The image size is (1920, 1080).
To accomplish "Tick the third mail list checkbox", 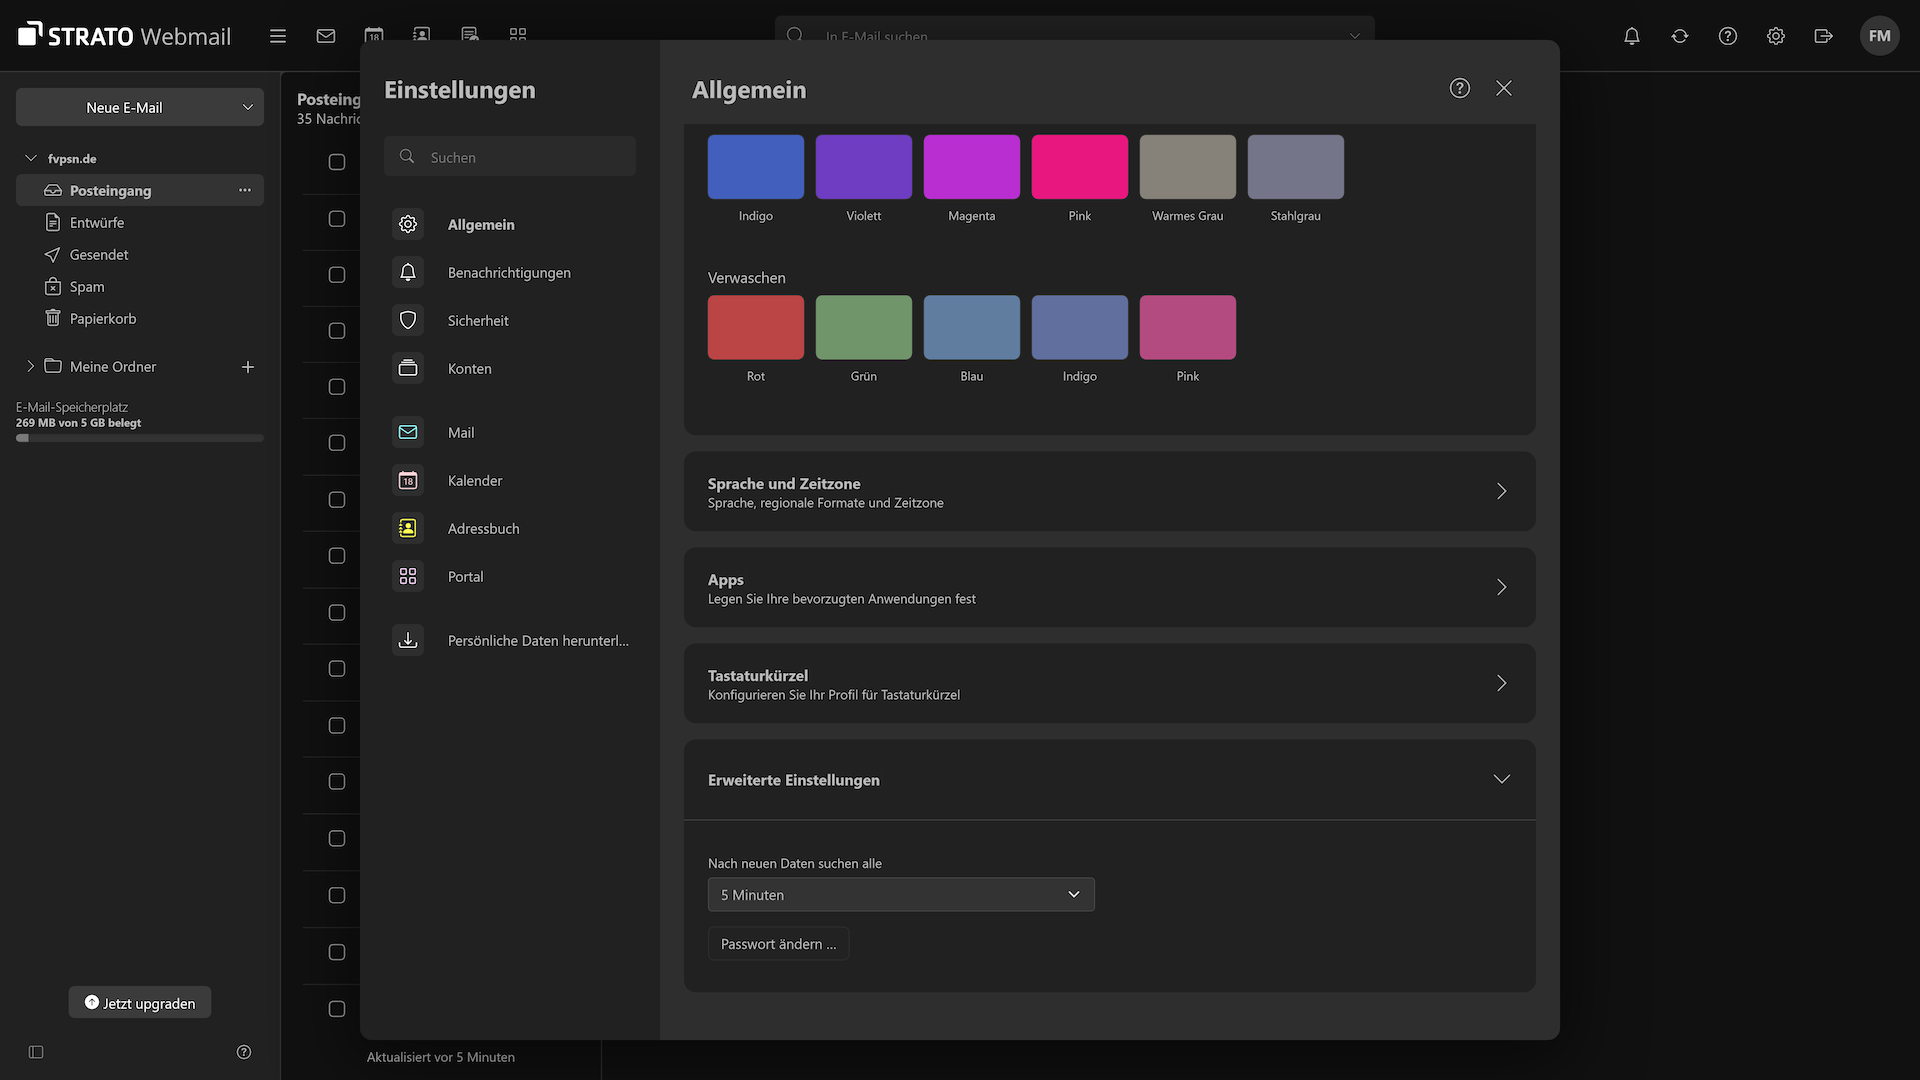I will coord(337,274).
